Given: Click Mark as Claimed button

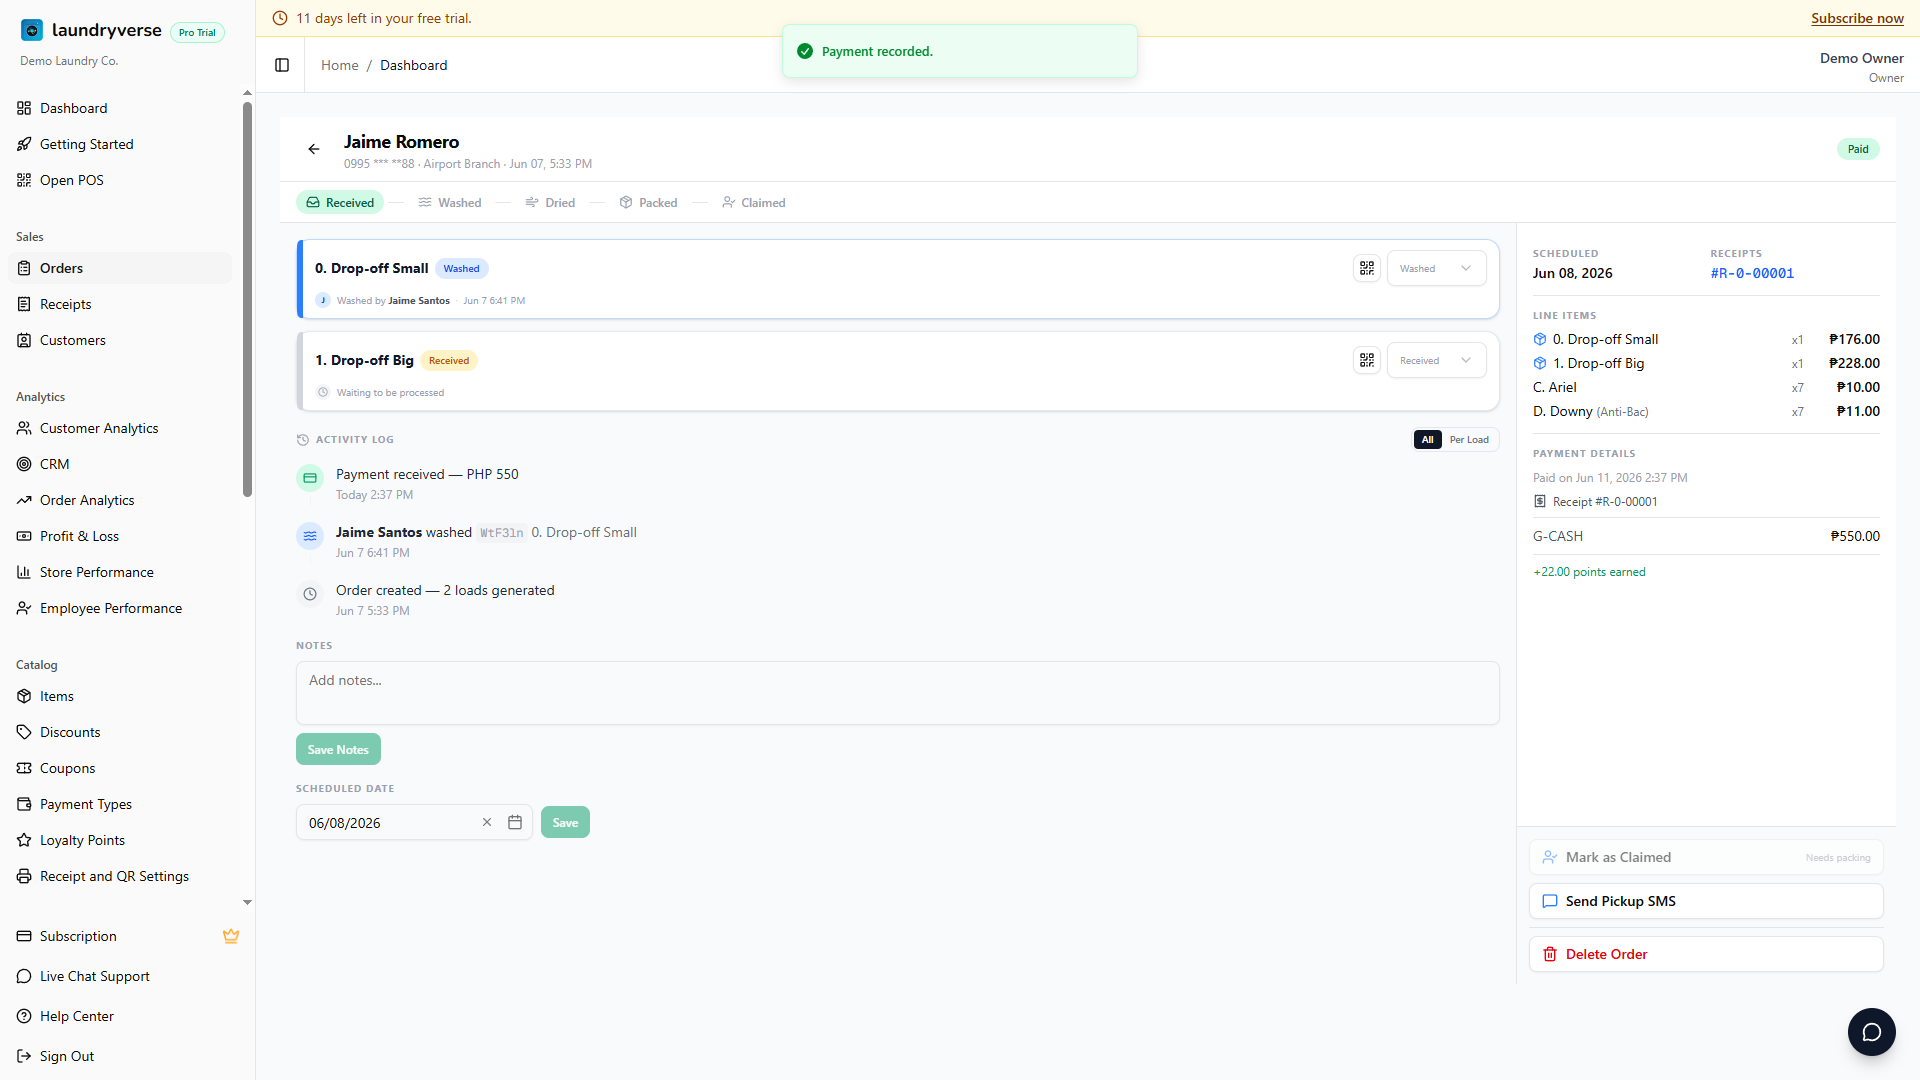Looking at the screenshot, I should click(x=1706, y=857).
